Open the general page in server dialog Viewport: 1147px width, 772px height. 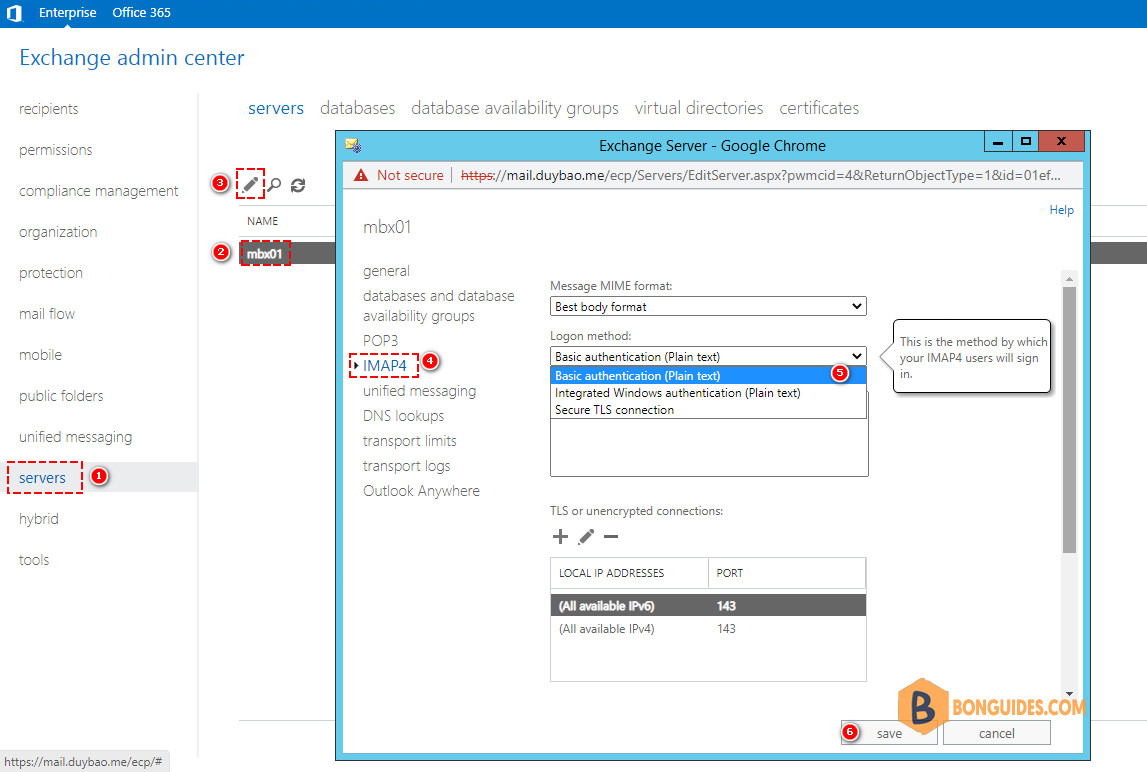pyautogui.click(x=386, y=271)
